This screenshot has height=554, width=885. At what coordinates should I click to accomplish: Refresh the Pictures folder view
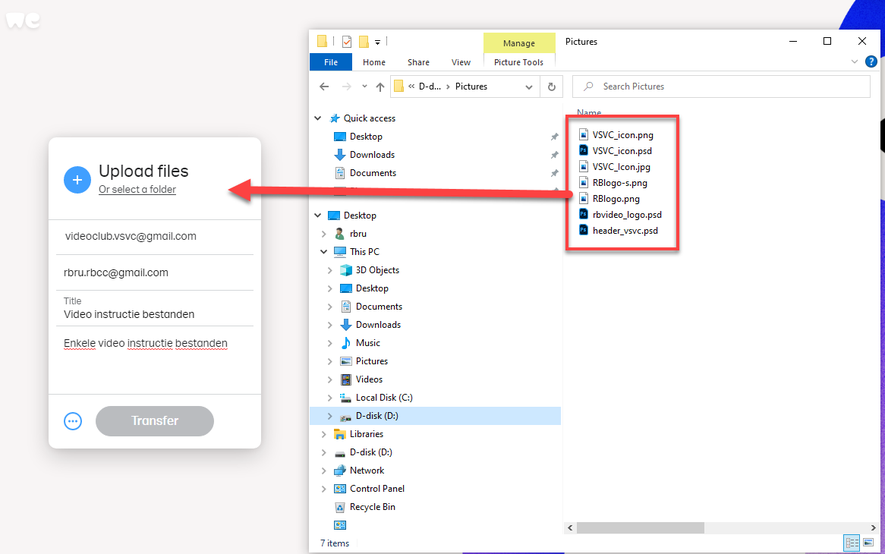[x=551, y=86]
